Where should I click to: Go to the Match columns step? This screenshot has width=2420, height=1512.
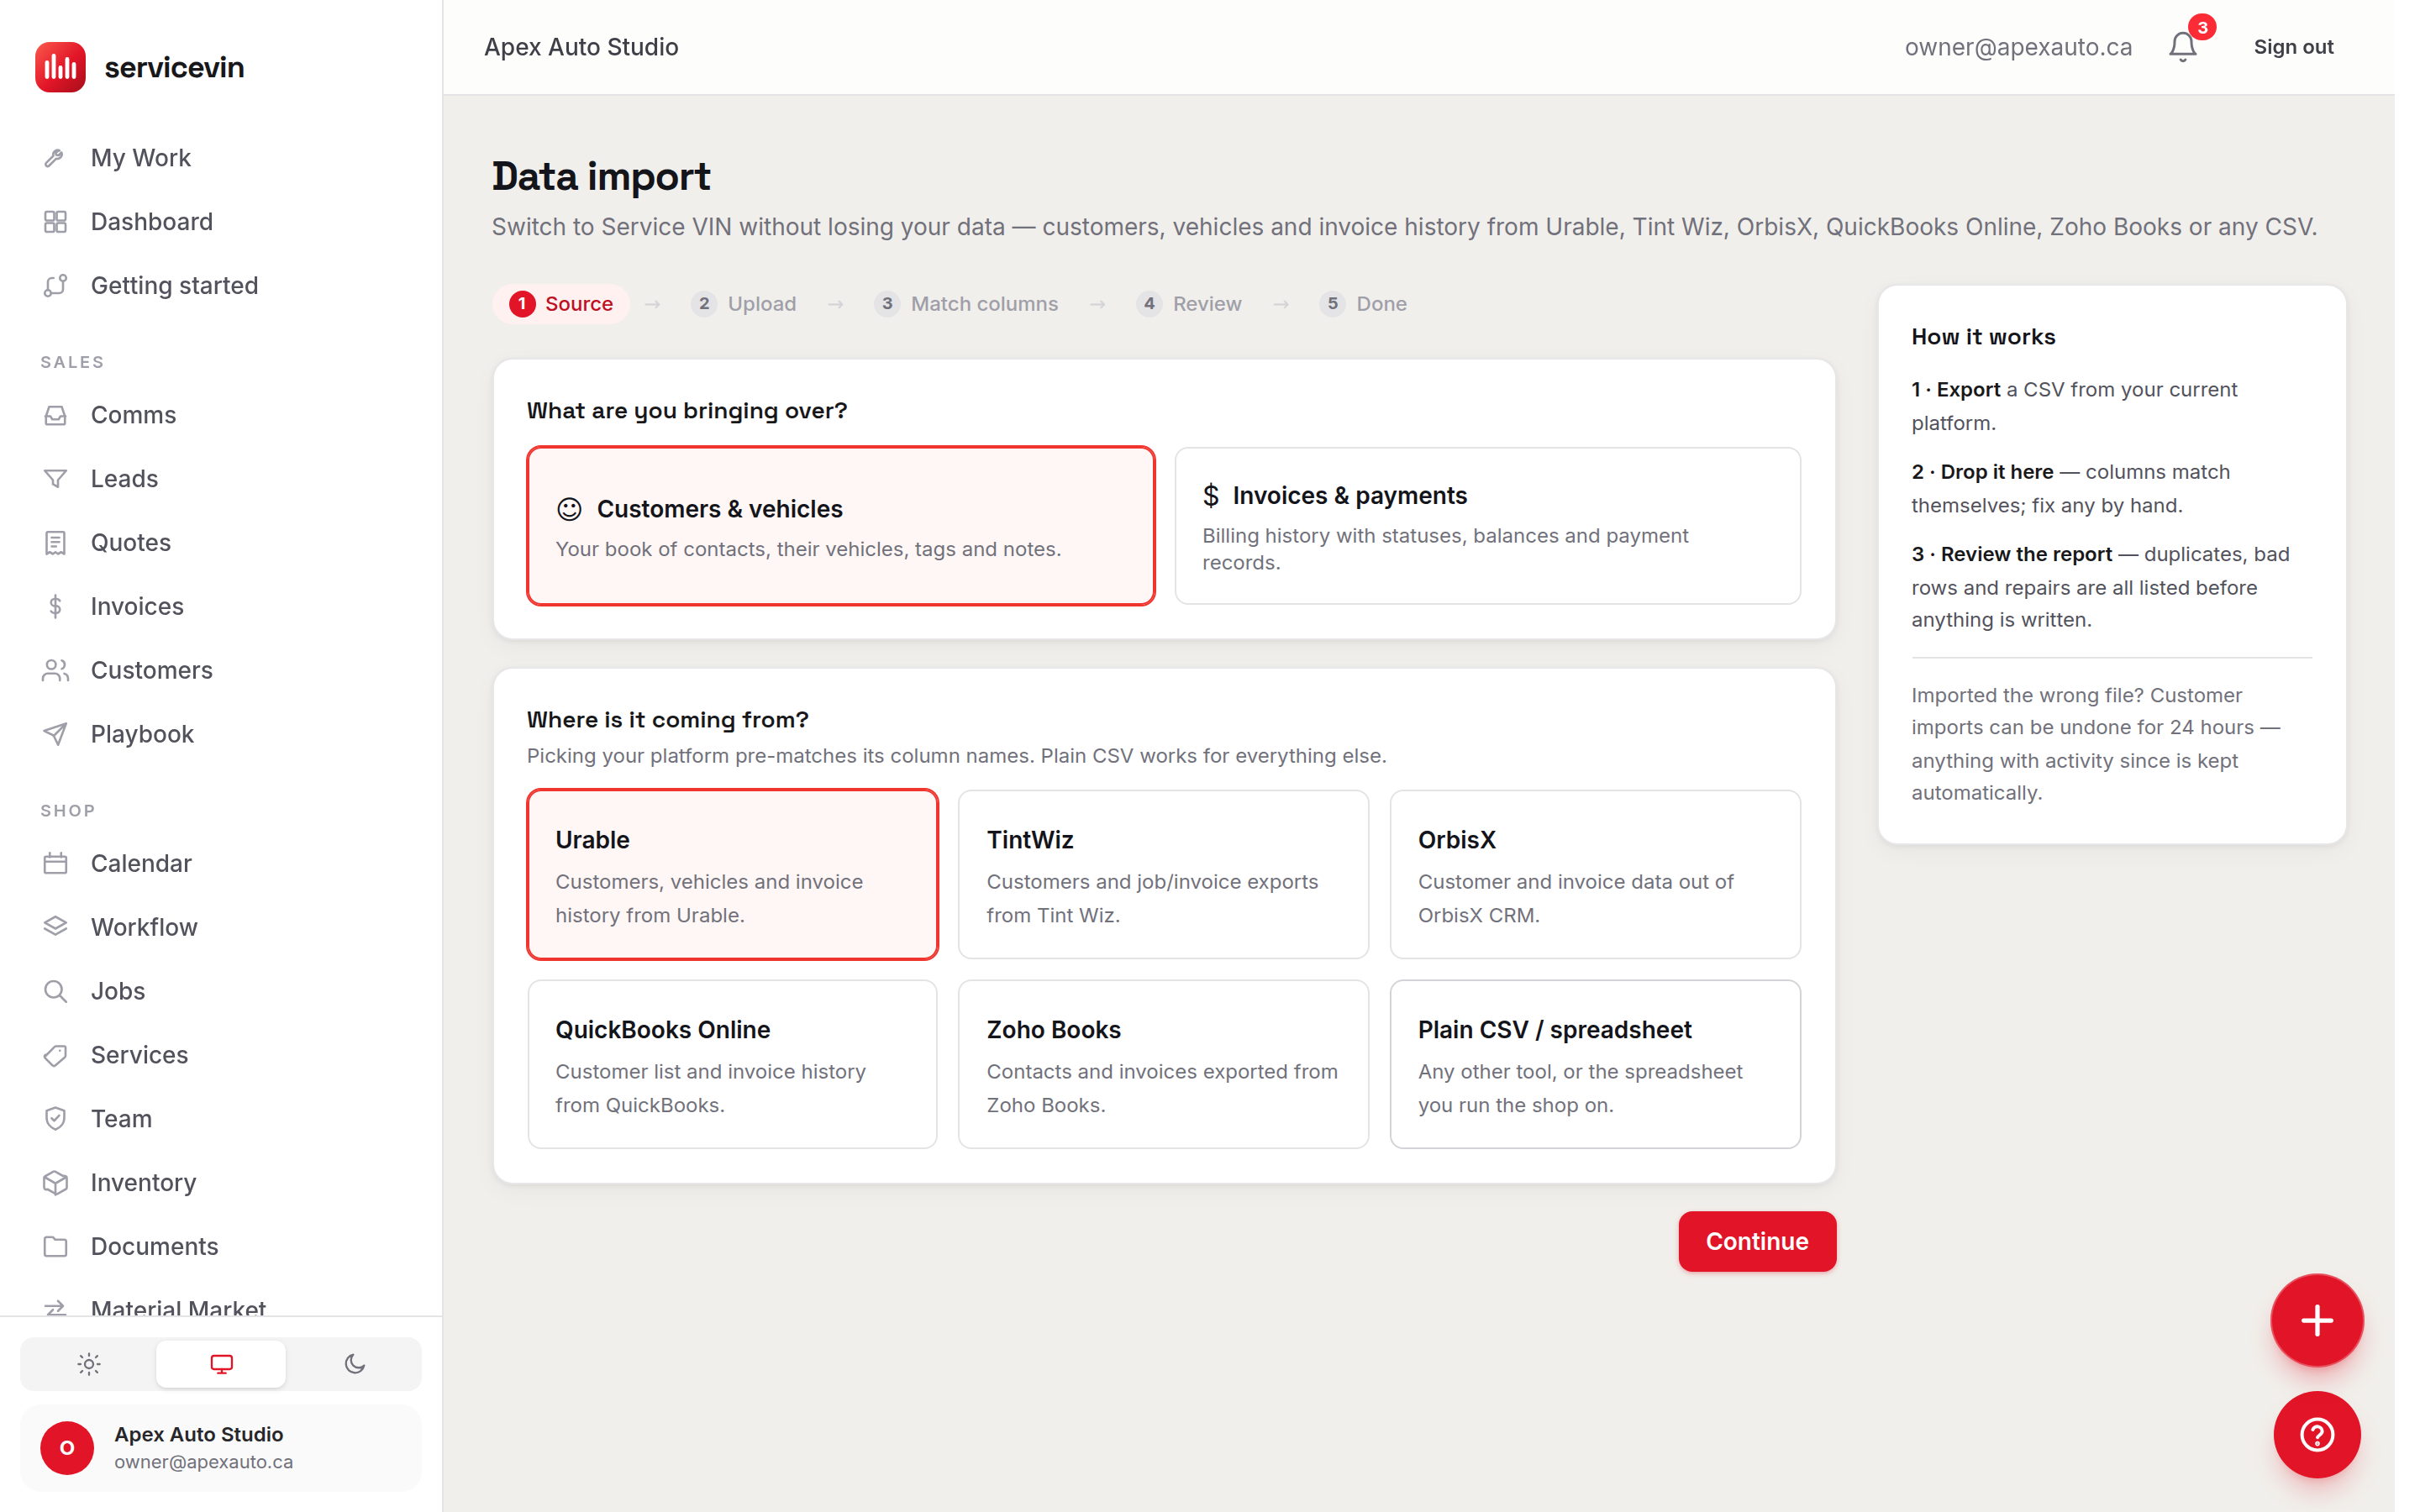tap(966, 304)
